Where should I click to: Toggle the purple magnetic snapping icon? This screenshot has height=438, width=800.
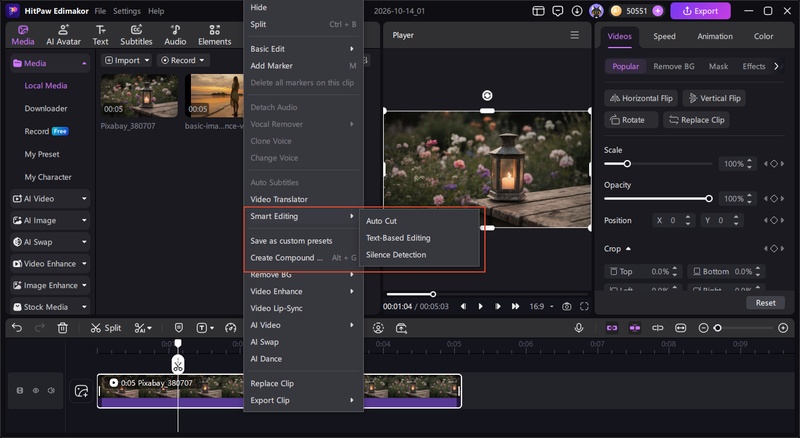(x=635, y=328)
